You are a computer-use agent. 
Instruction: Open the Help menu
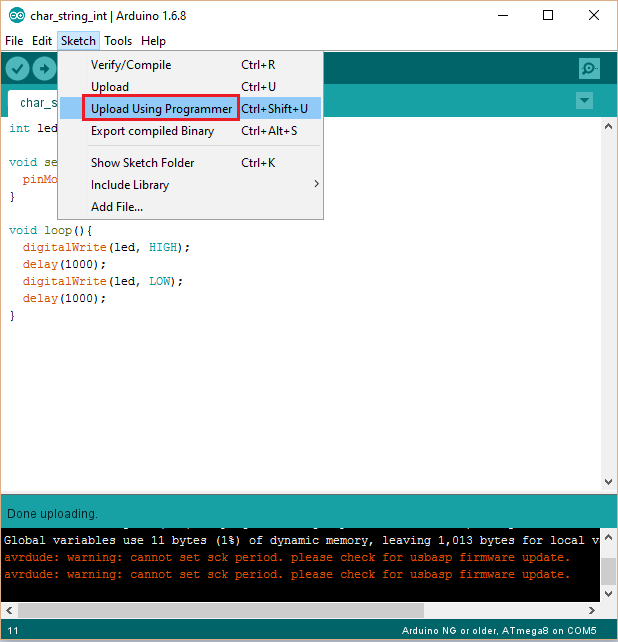[153, 41]
